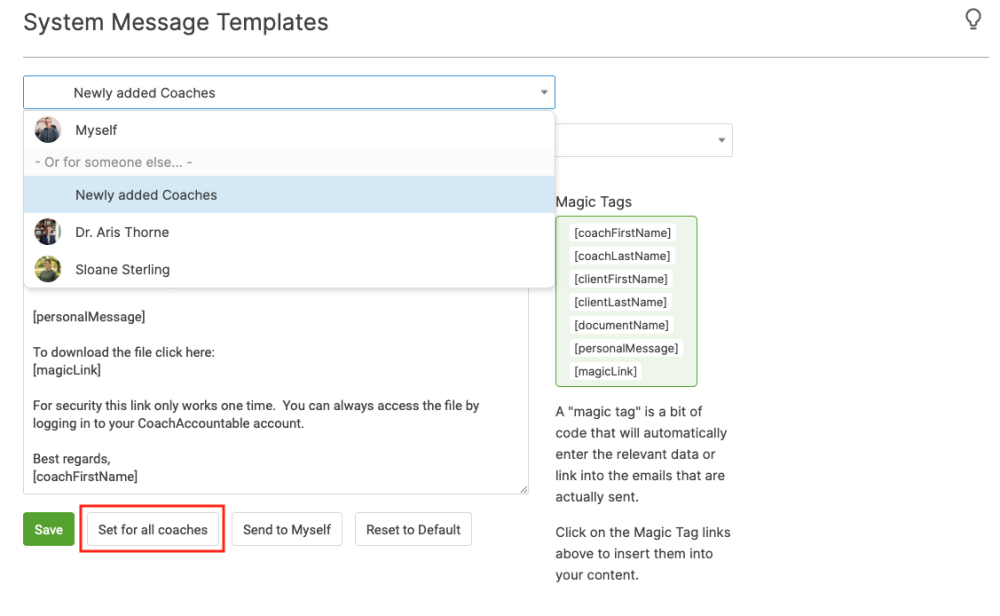Highlight Newly added Coaches in the list
Image resolution: width=1000 pixels, height=616 pixels.
pyautogui.click(x=145, y=195)
